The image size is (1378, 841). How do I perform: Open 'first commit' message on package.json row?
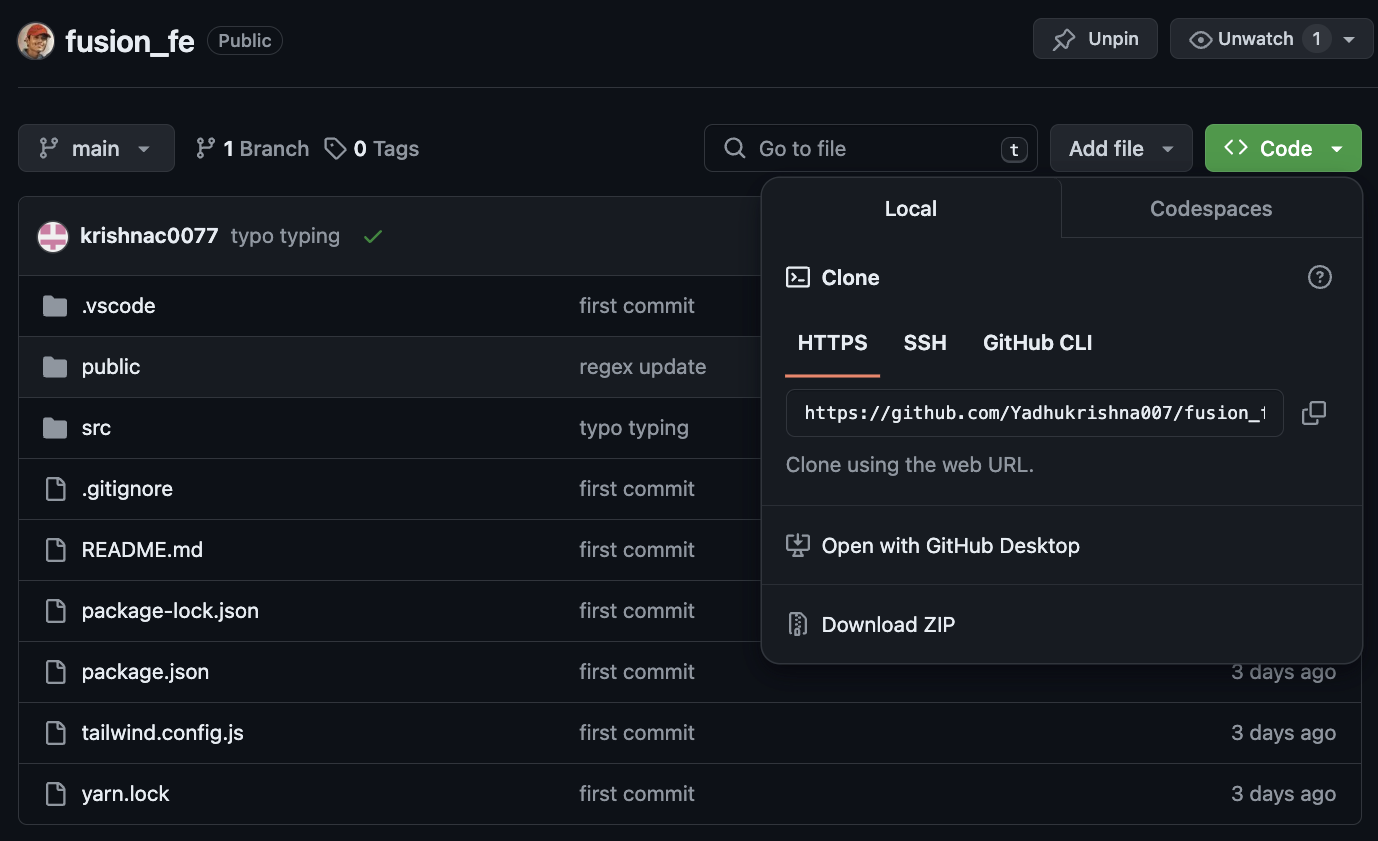coord(637,672)
